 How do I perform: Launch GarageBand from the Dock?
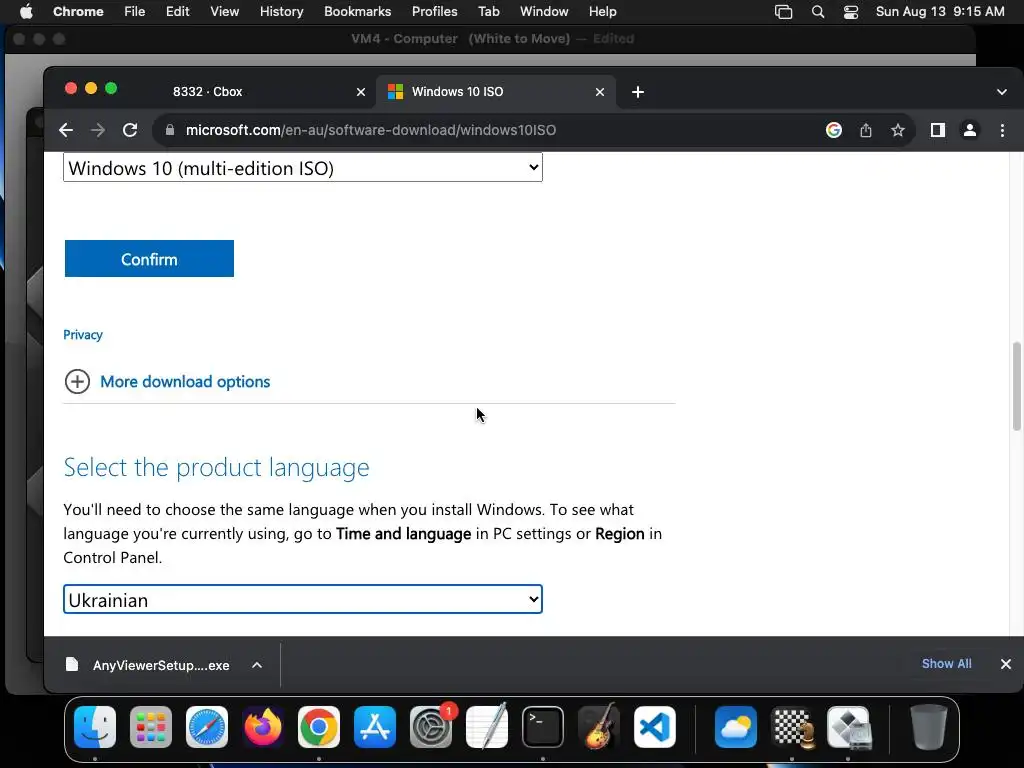pos(599,726)
